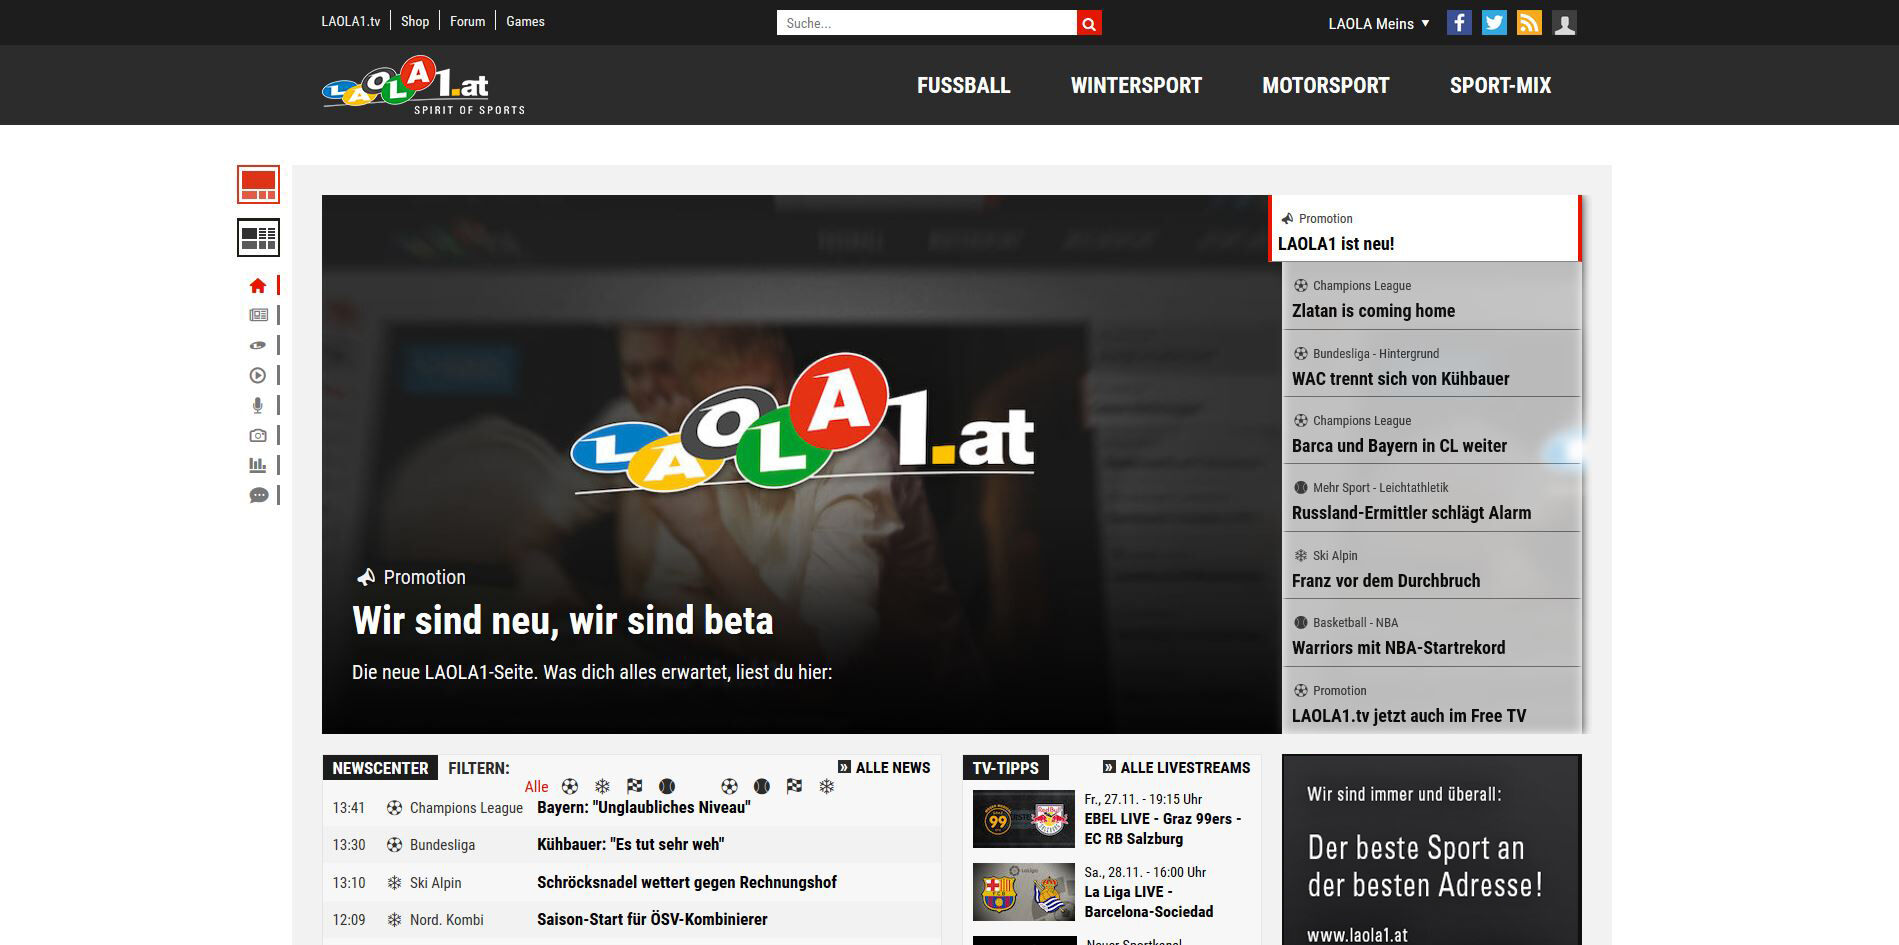The image size is (1899, 945).
Task: Open the microphone icon in sidebar
Action: pos(258,405)
